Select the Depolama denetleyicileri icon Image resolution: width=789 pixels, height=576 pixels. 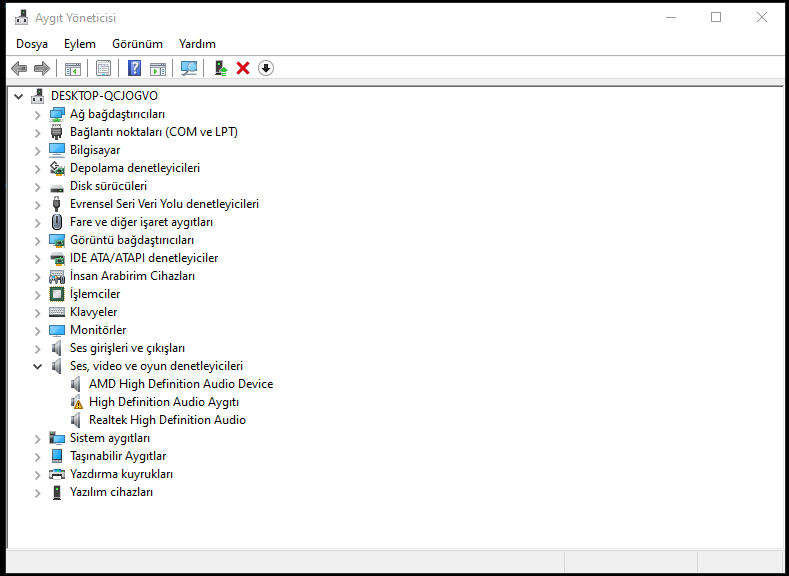point(57,168)
